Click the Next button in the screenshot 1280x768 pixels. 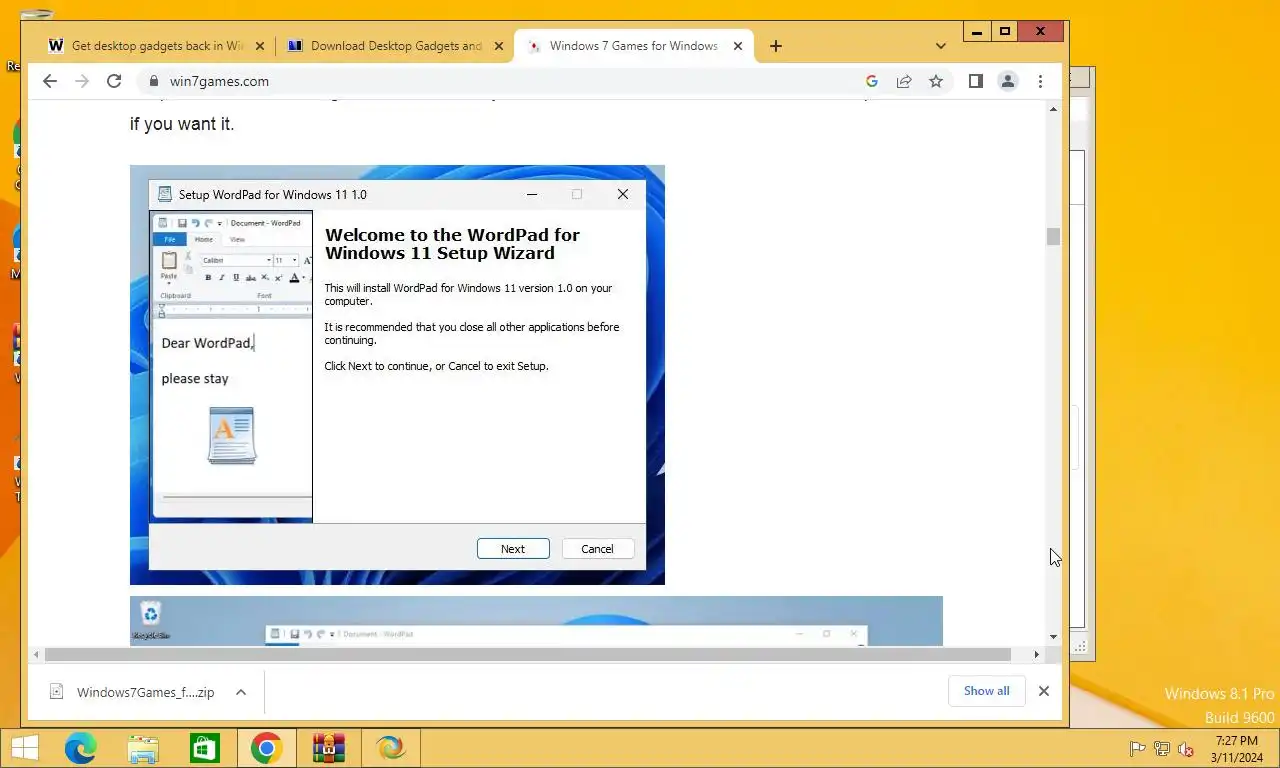tap(513, 548)
